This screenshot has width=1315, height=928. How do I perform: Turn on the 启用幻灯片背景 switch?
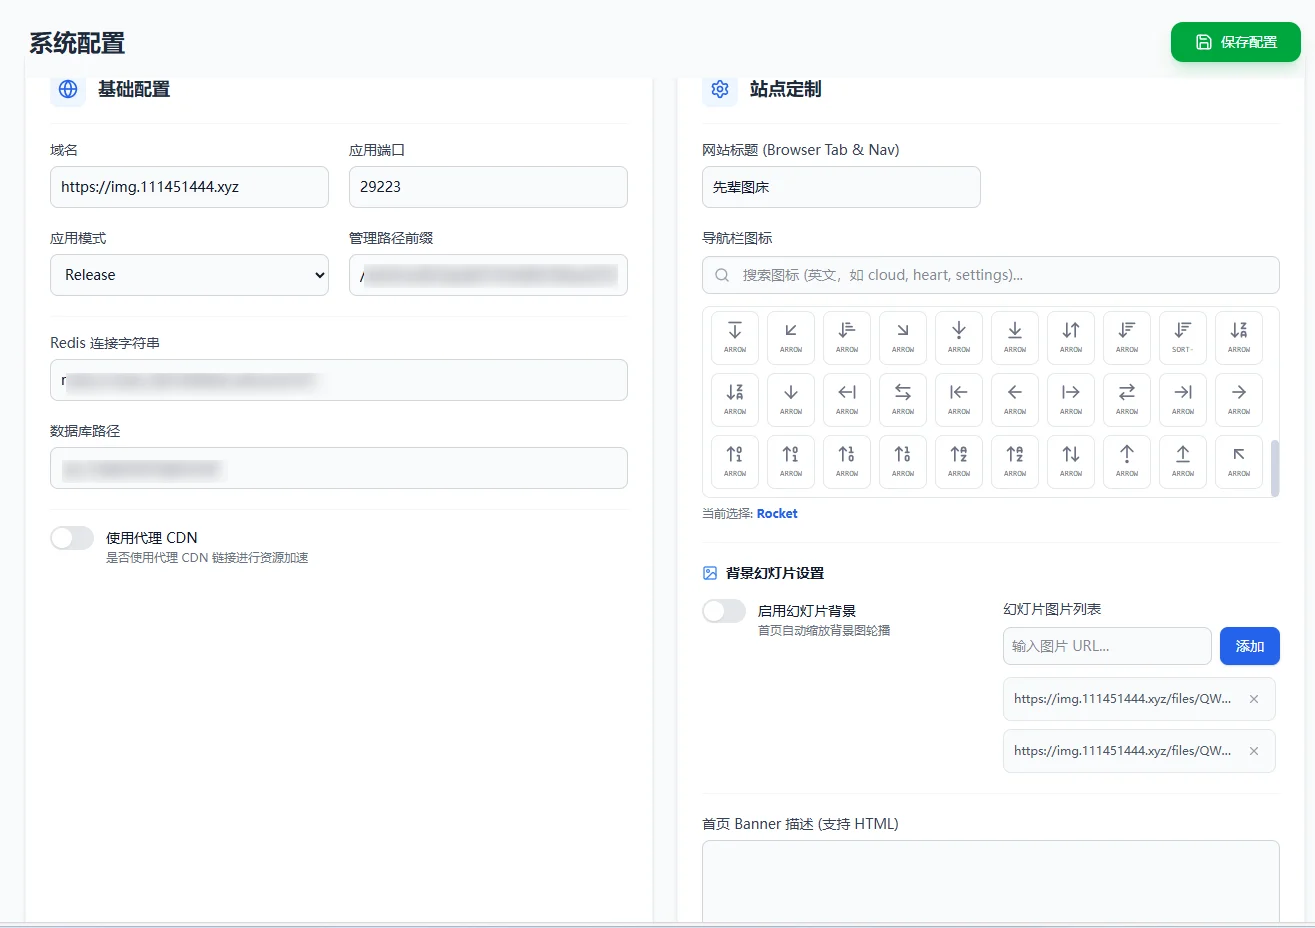[x=724, y=611]
